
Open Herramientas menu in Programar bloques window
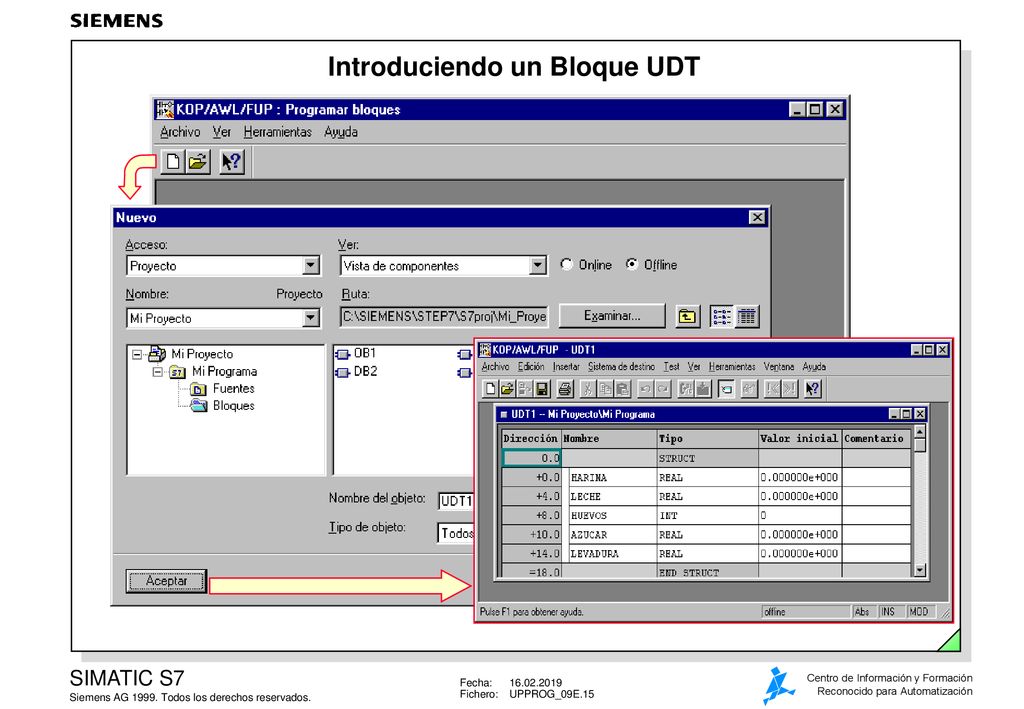coord(278,132)
